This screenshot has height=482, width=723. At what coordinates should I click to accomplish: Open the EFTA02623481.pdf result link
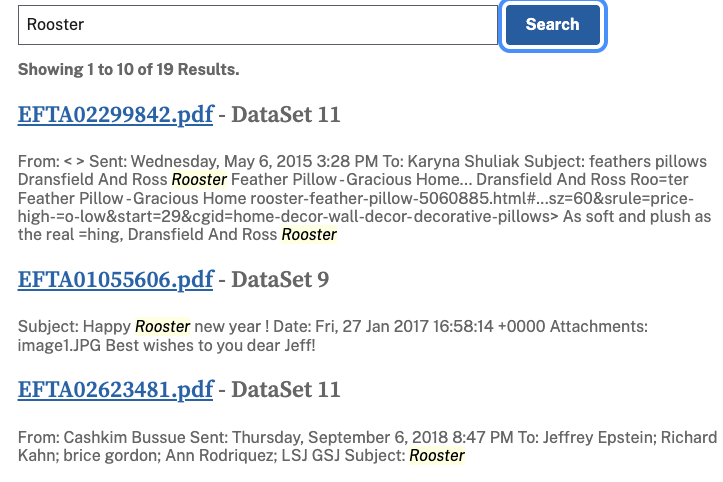115,389
